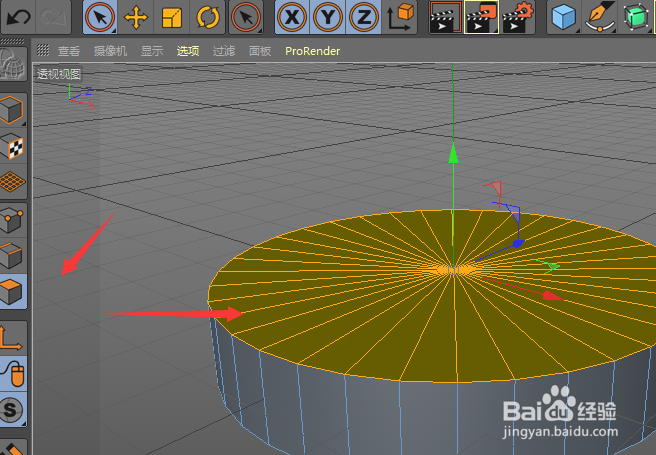Open the ProRender menu
Screen dimensions: 656x455
click(x=313, y=51)
